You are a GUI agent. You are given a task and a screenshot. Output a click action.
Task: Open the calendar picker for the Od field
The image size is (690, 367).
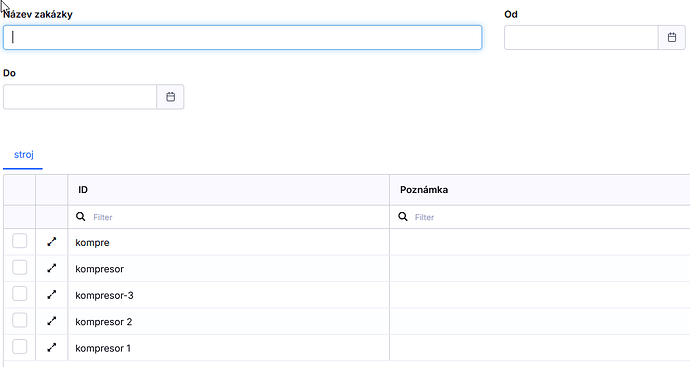point(672,37)
